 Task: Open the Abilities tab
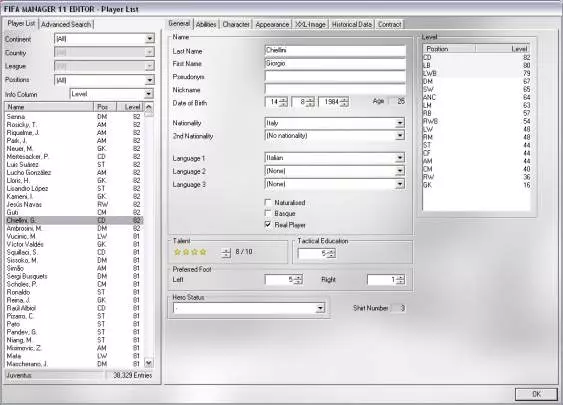[206, 24]
